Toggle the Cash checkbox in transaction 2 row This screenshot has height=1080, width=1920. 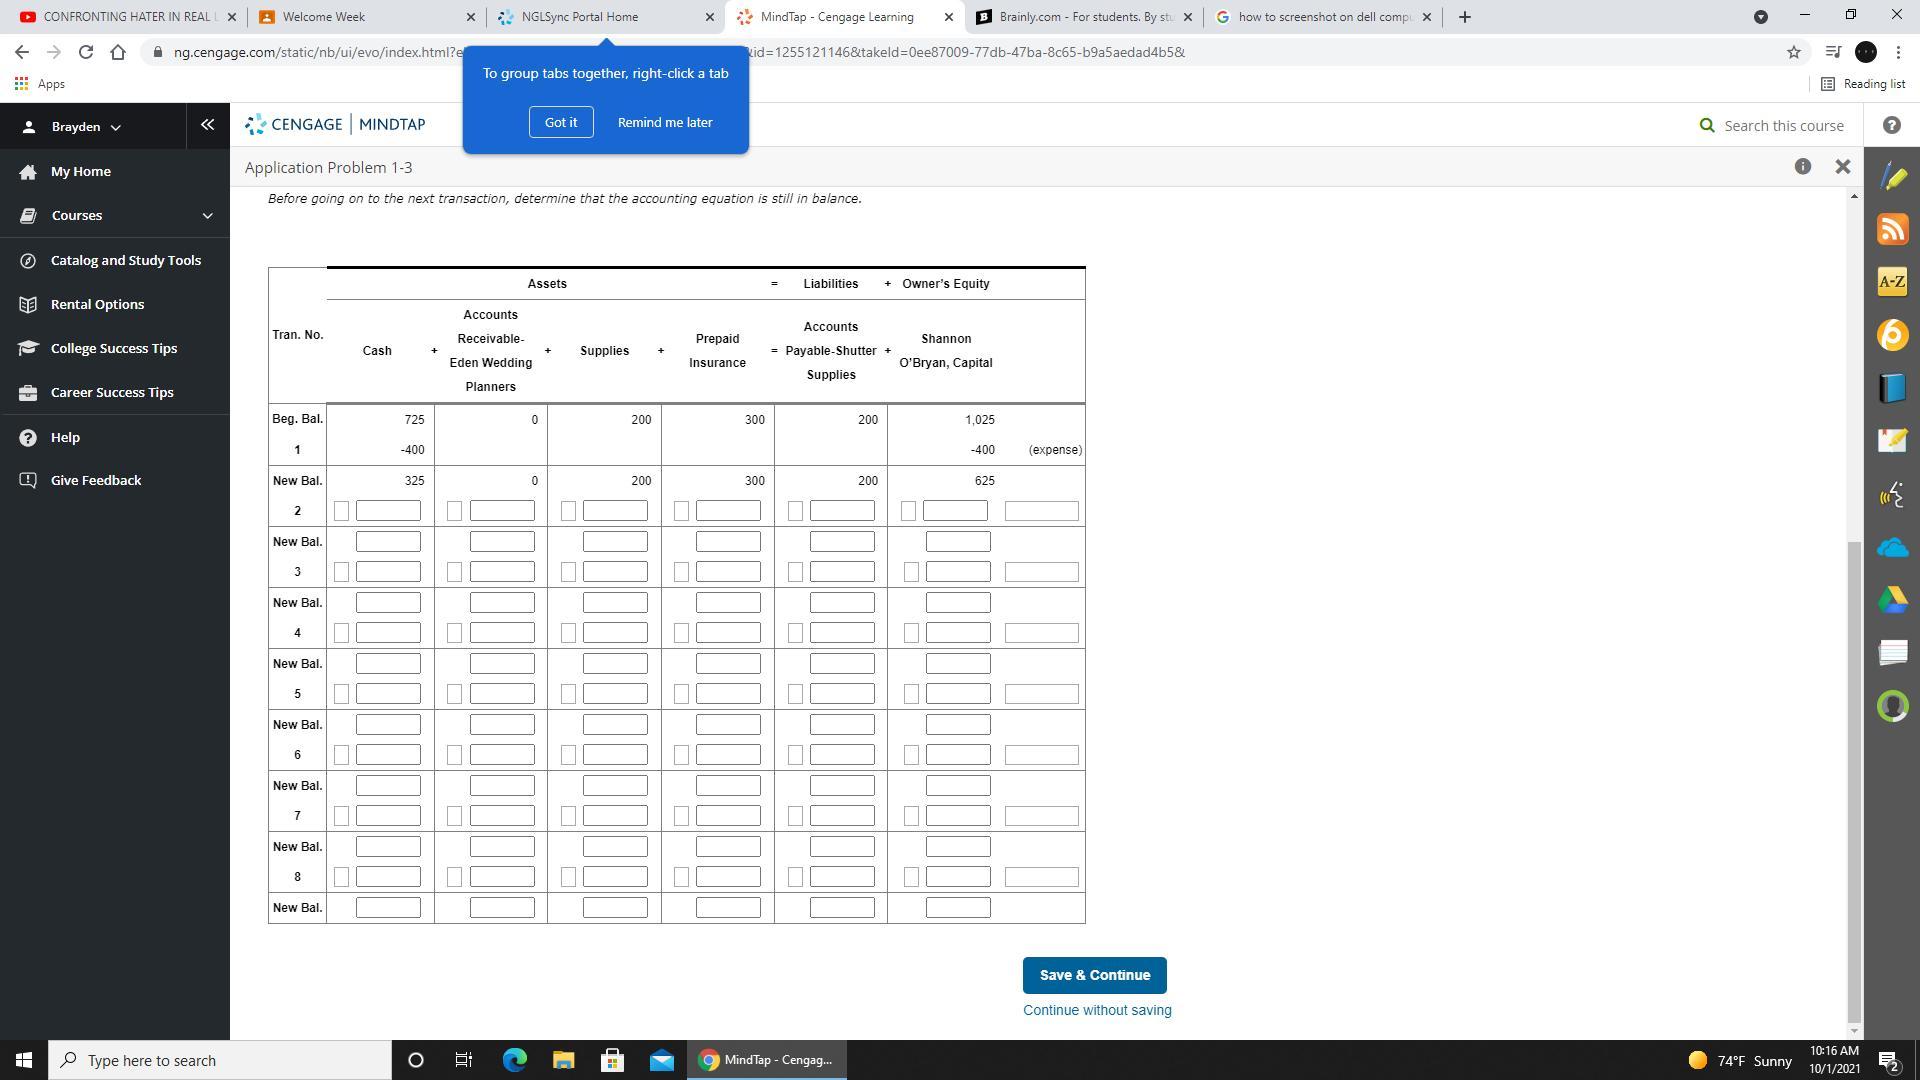click(x=341, y=511)
